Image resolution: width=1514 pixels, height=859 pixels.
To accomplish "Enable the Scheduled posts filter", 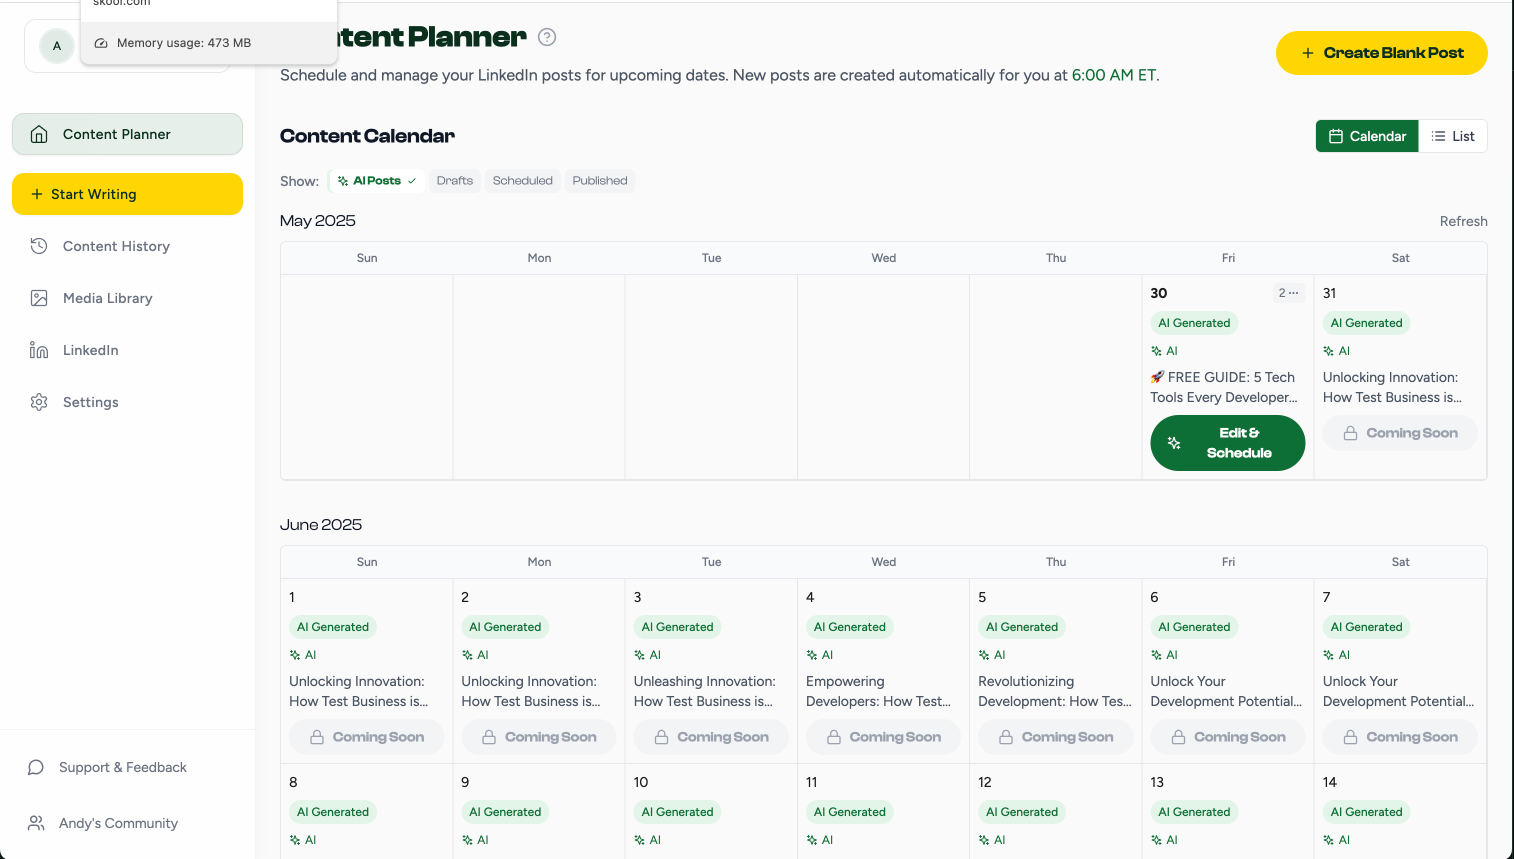I will 523,180.
